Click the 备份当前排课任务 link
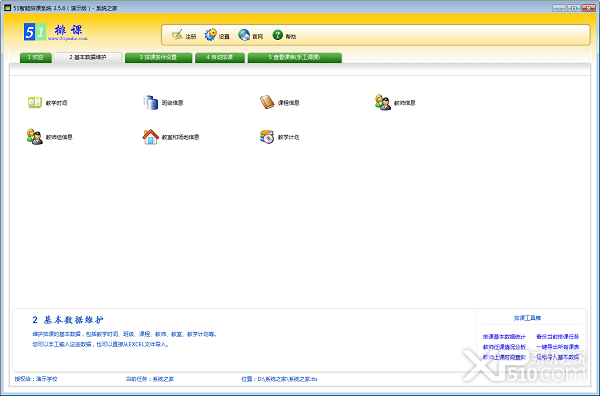This screenshot has height=396, width=600. pos(558,337)
